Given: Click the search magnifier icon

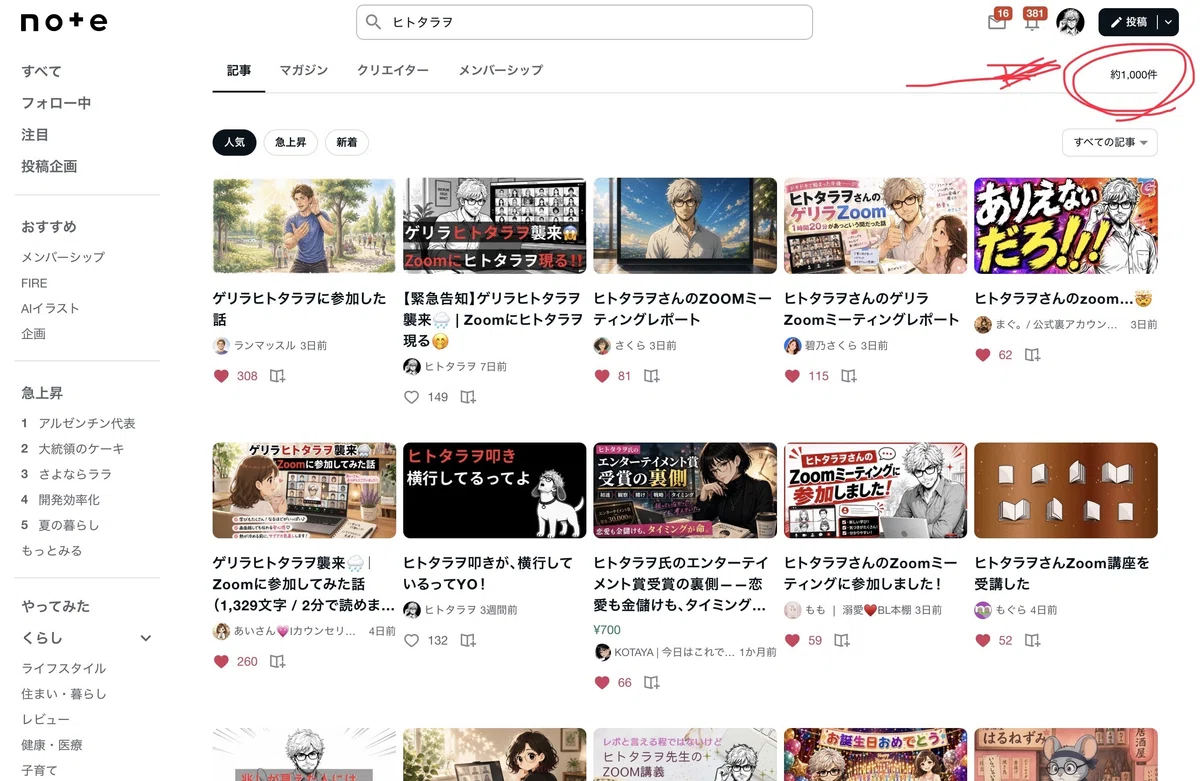Looking at the screenshot, I should [374, 22].
